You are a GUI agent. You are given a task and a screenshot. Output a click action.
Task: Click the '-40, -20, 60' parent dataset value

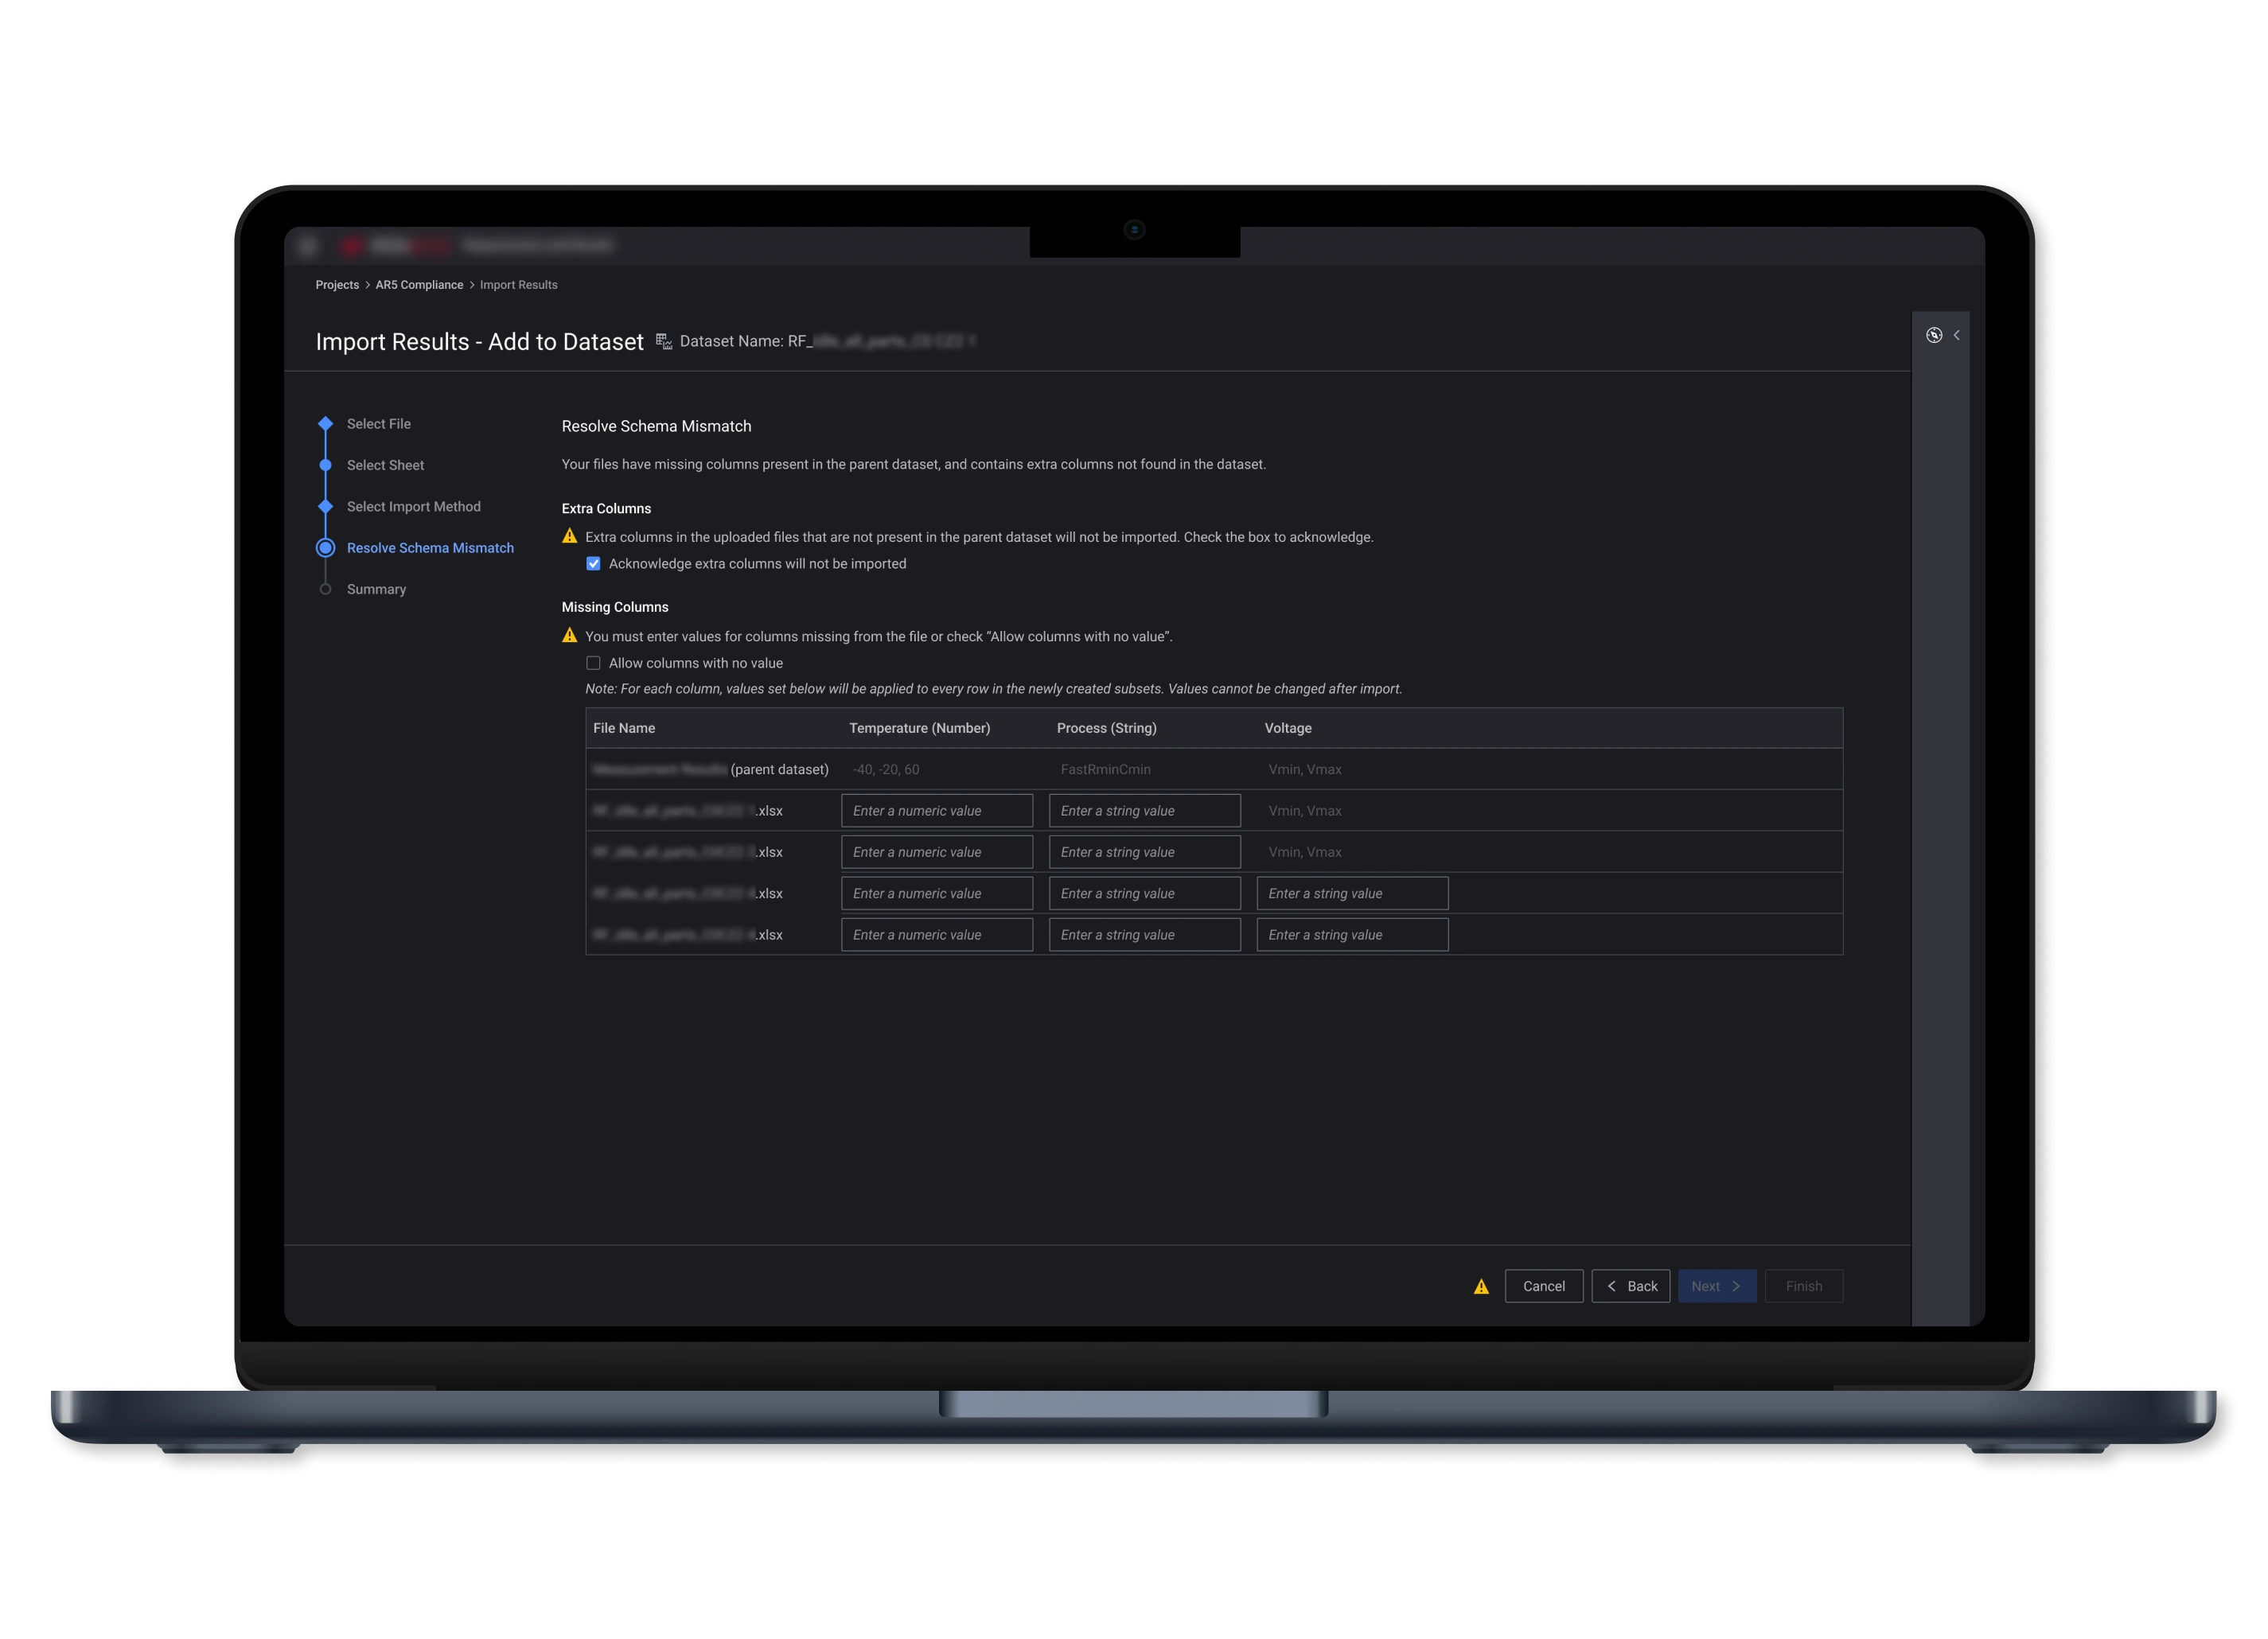coord(886,770)
